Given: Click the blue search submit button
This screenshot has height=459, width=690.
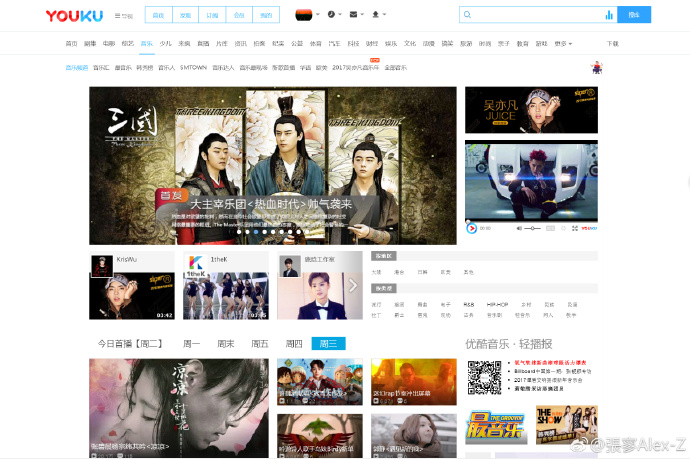Looking at the screenshot, I should pyautogui.click(x=634, y=15).
